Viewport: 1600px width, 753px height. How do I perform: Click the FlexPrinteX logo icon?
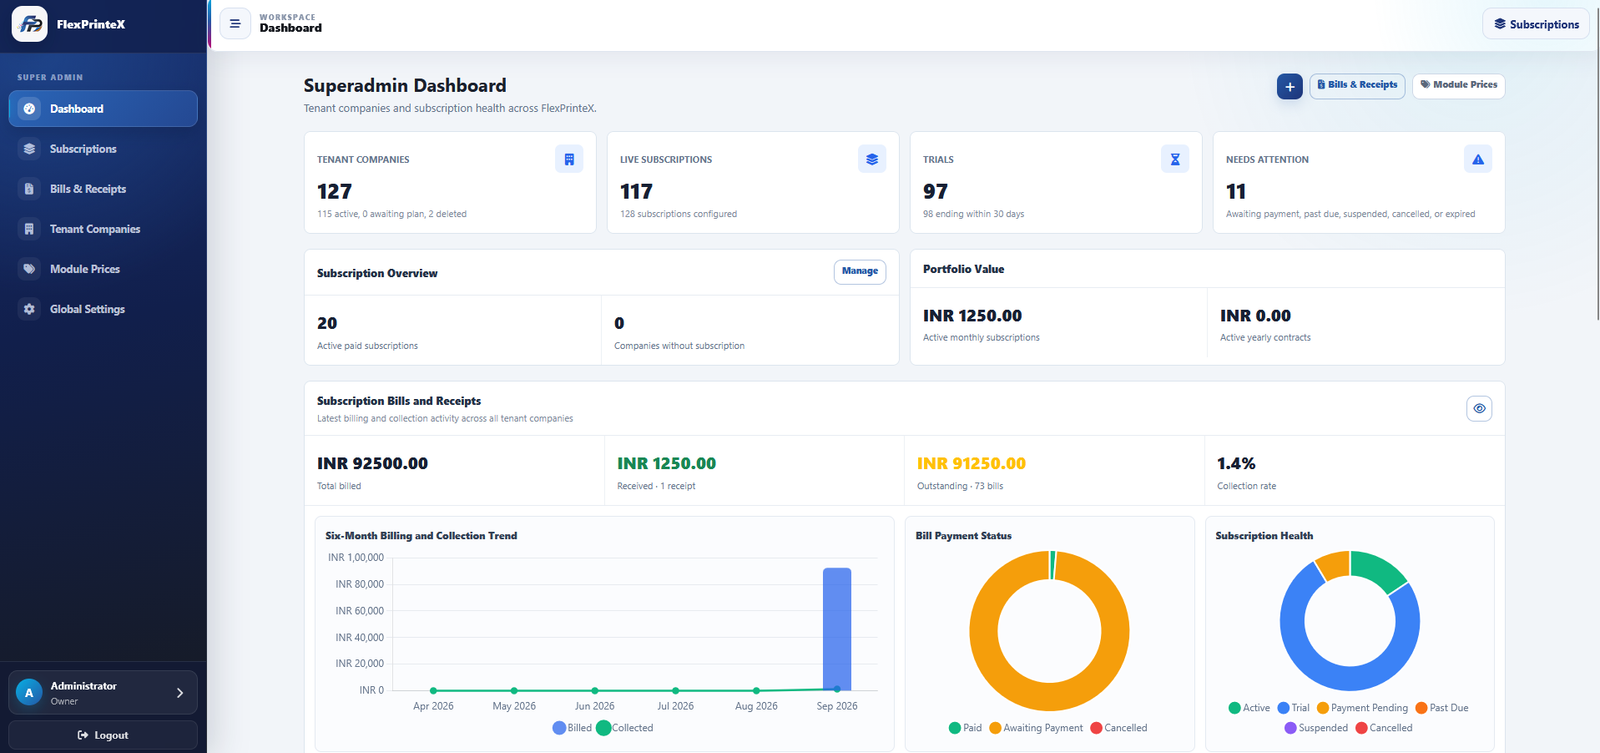coord(29,24)
